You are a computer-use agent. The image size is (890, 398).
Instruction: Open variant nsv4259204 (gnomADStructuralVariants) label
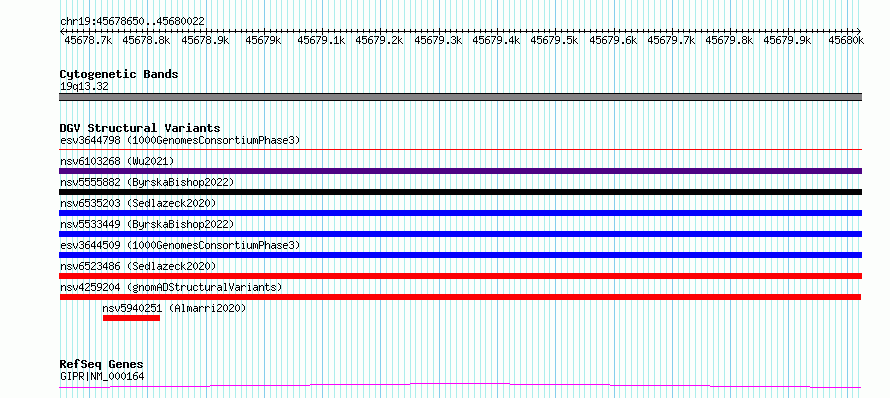coord(171,287)
